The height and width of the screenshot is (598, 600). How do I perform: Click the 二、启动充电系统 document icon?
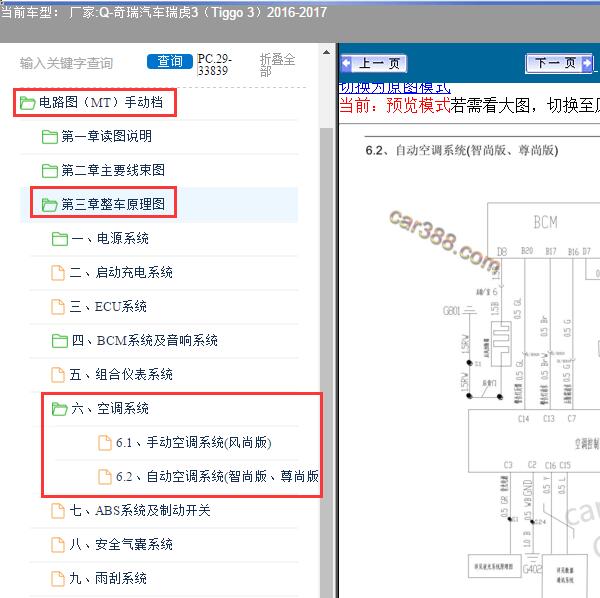[58, 273]
